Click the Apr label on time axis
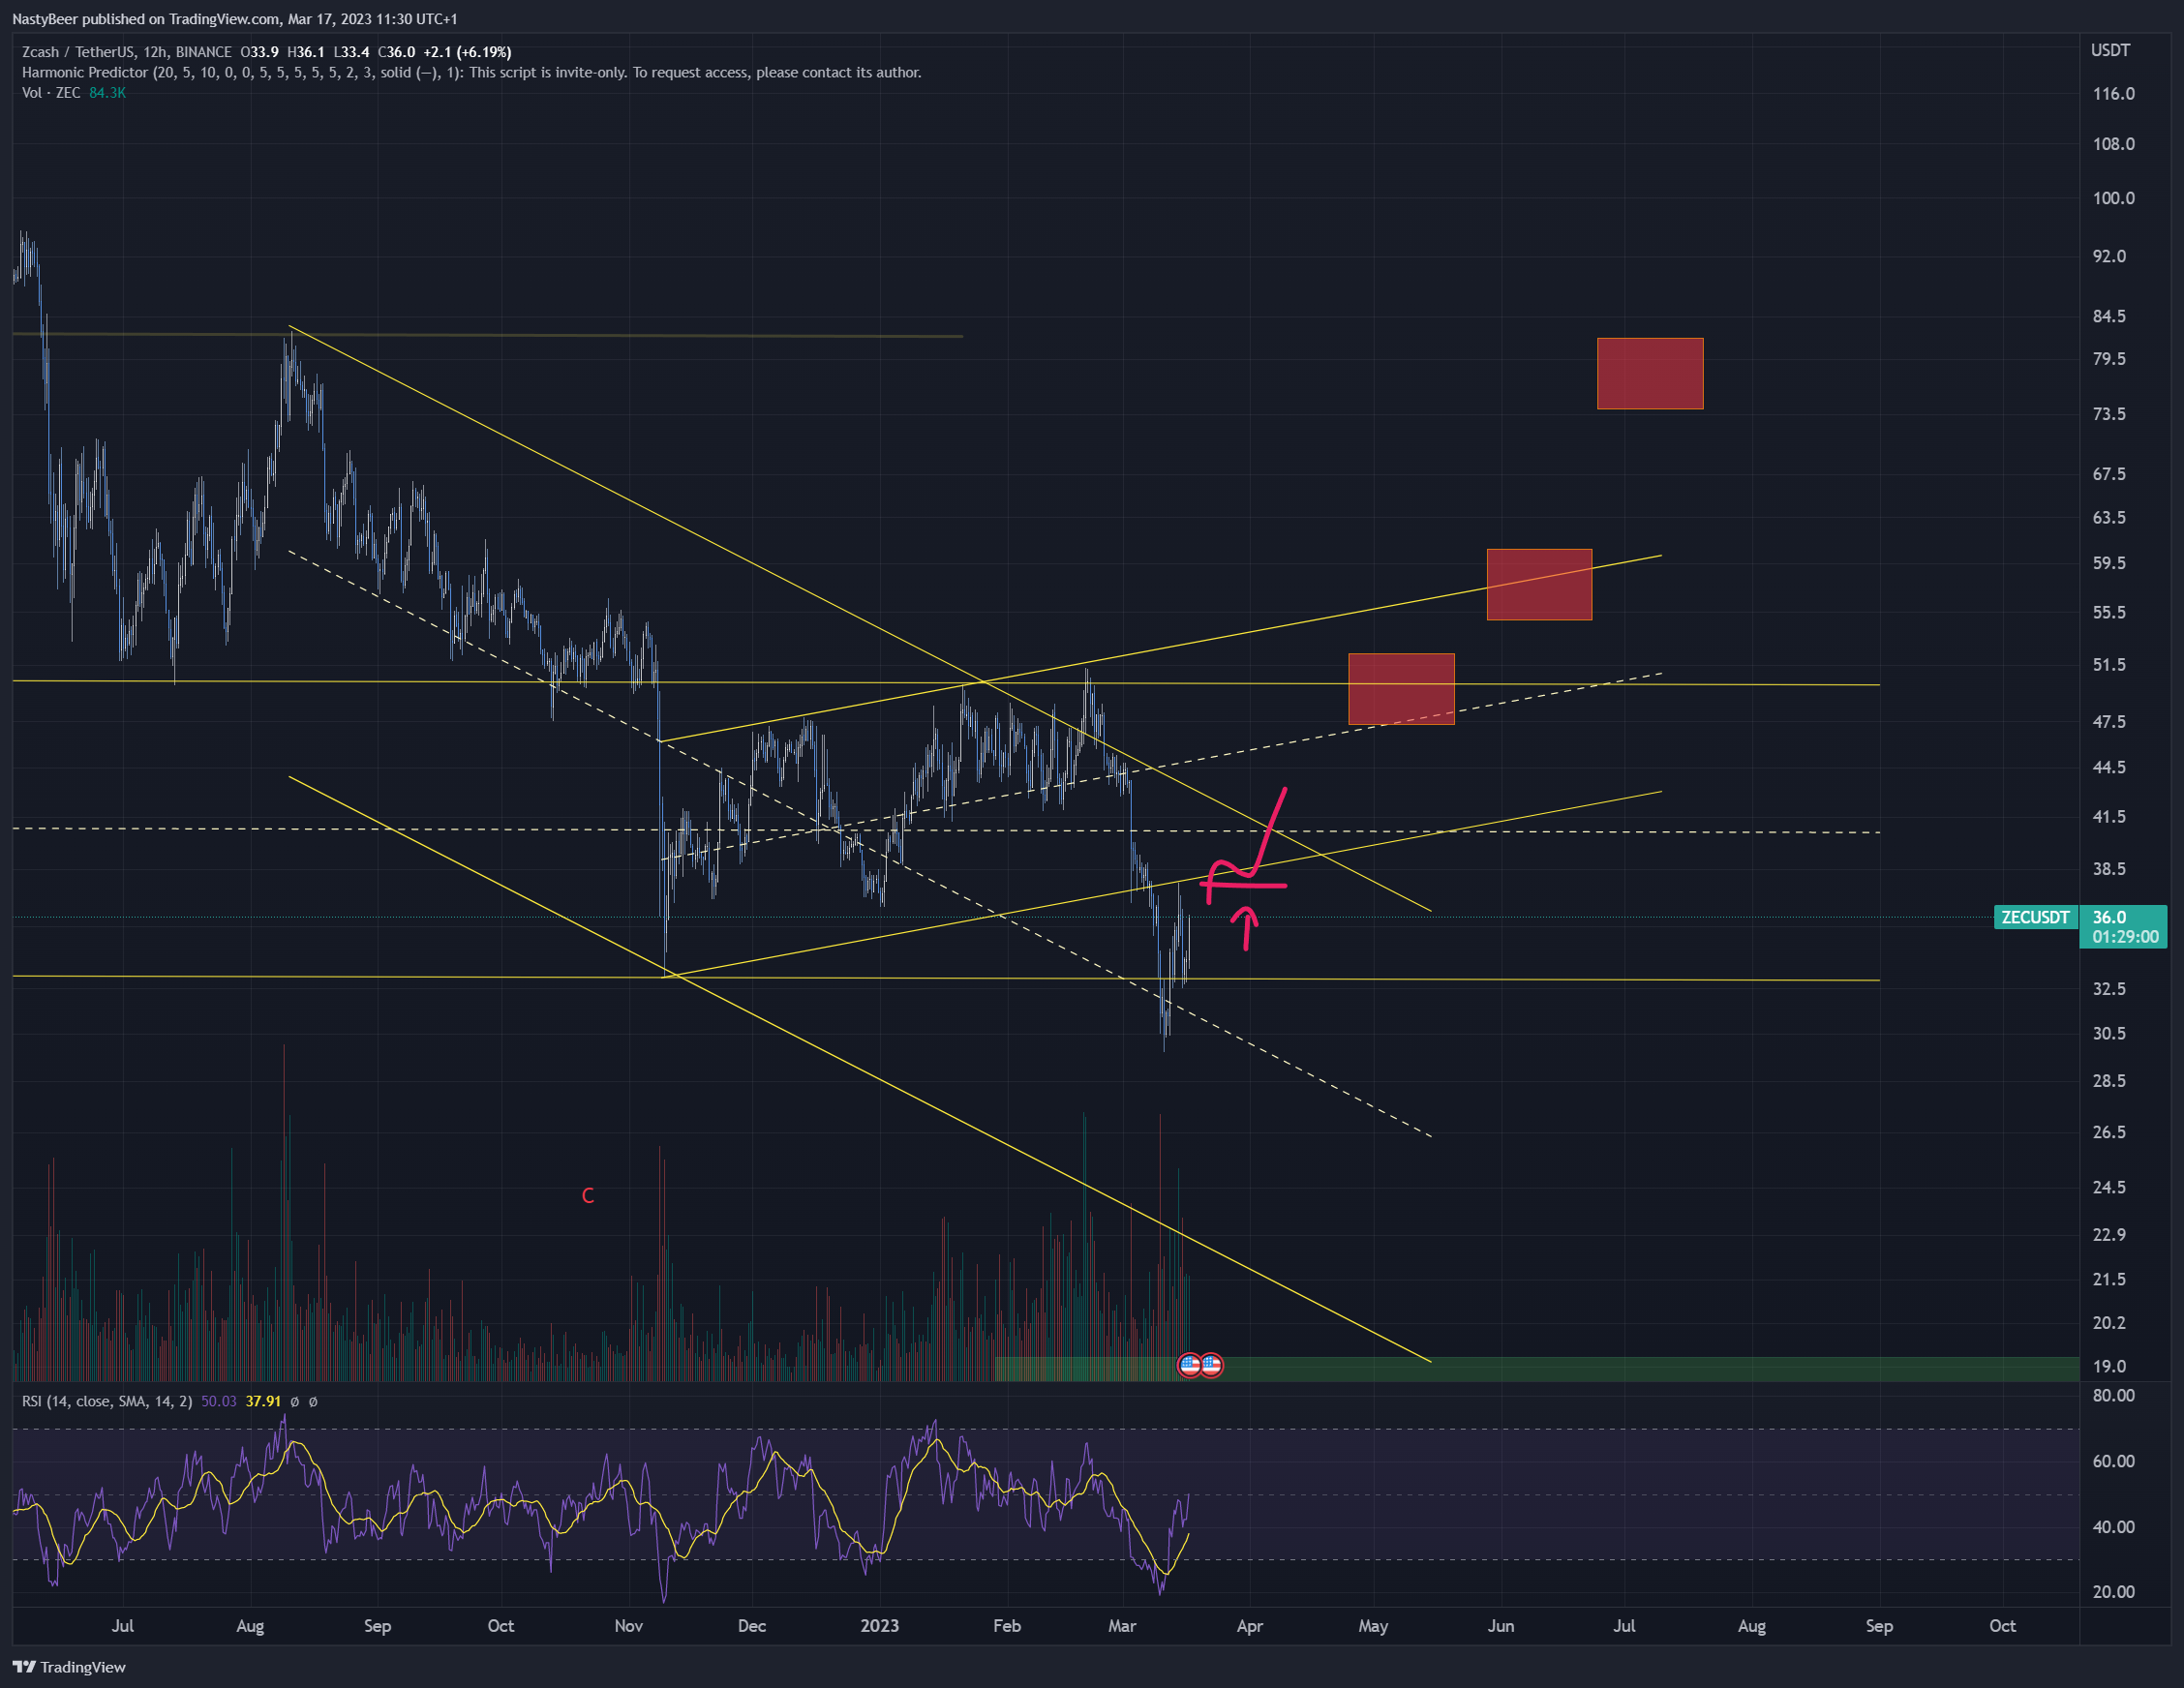The width and height of the screenshot is (2184, 1688). point(1250,1626)
